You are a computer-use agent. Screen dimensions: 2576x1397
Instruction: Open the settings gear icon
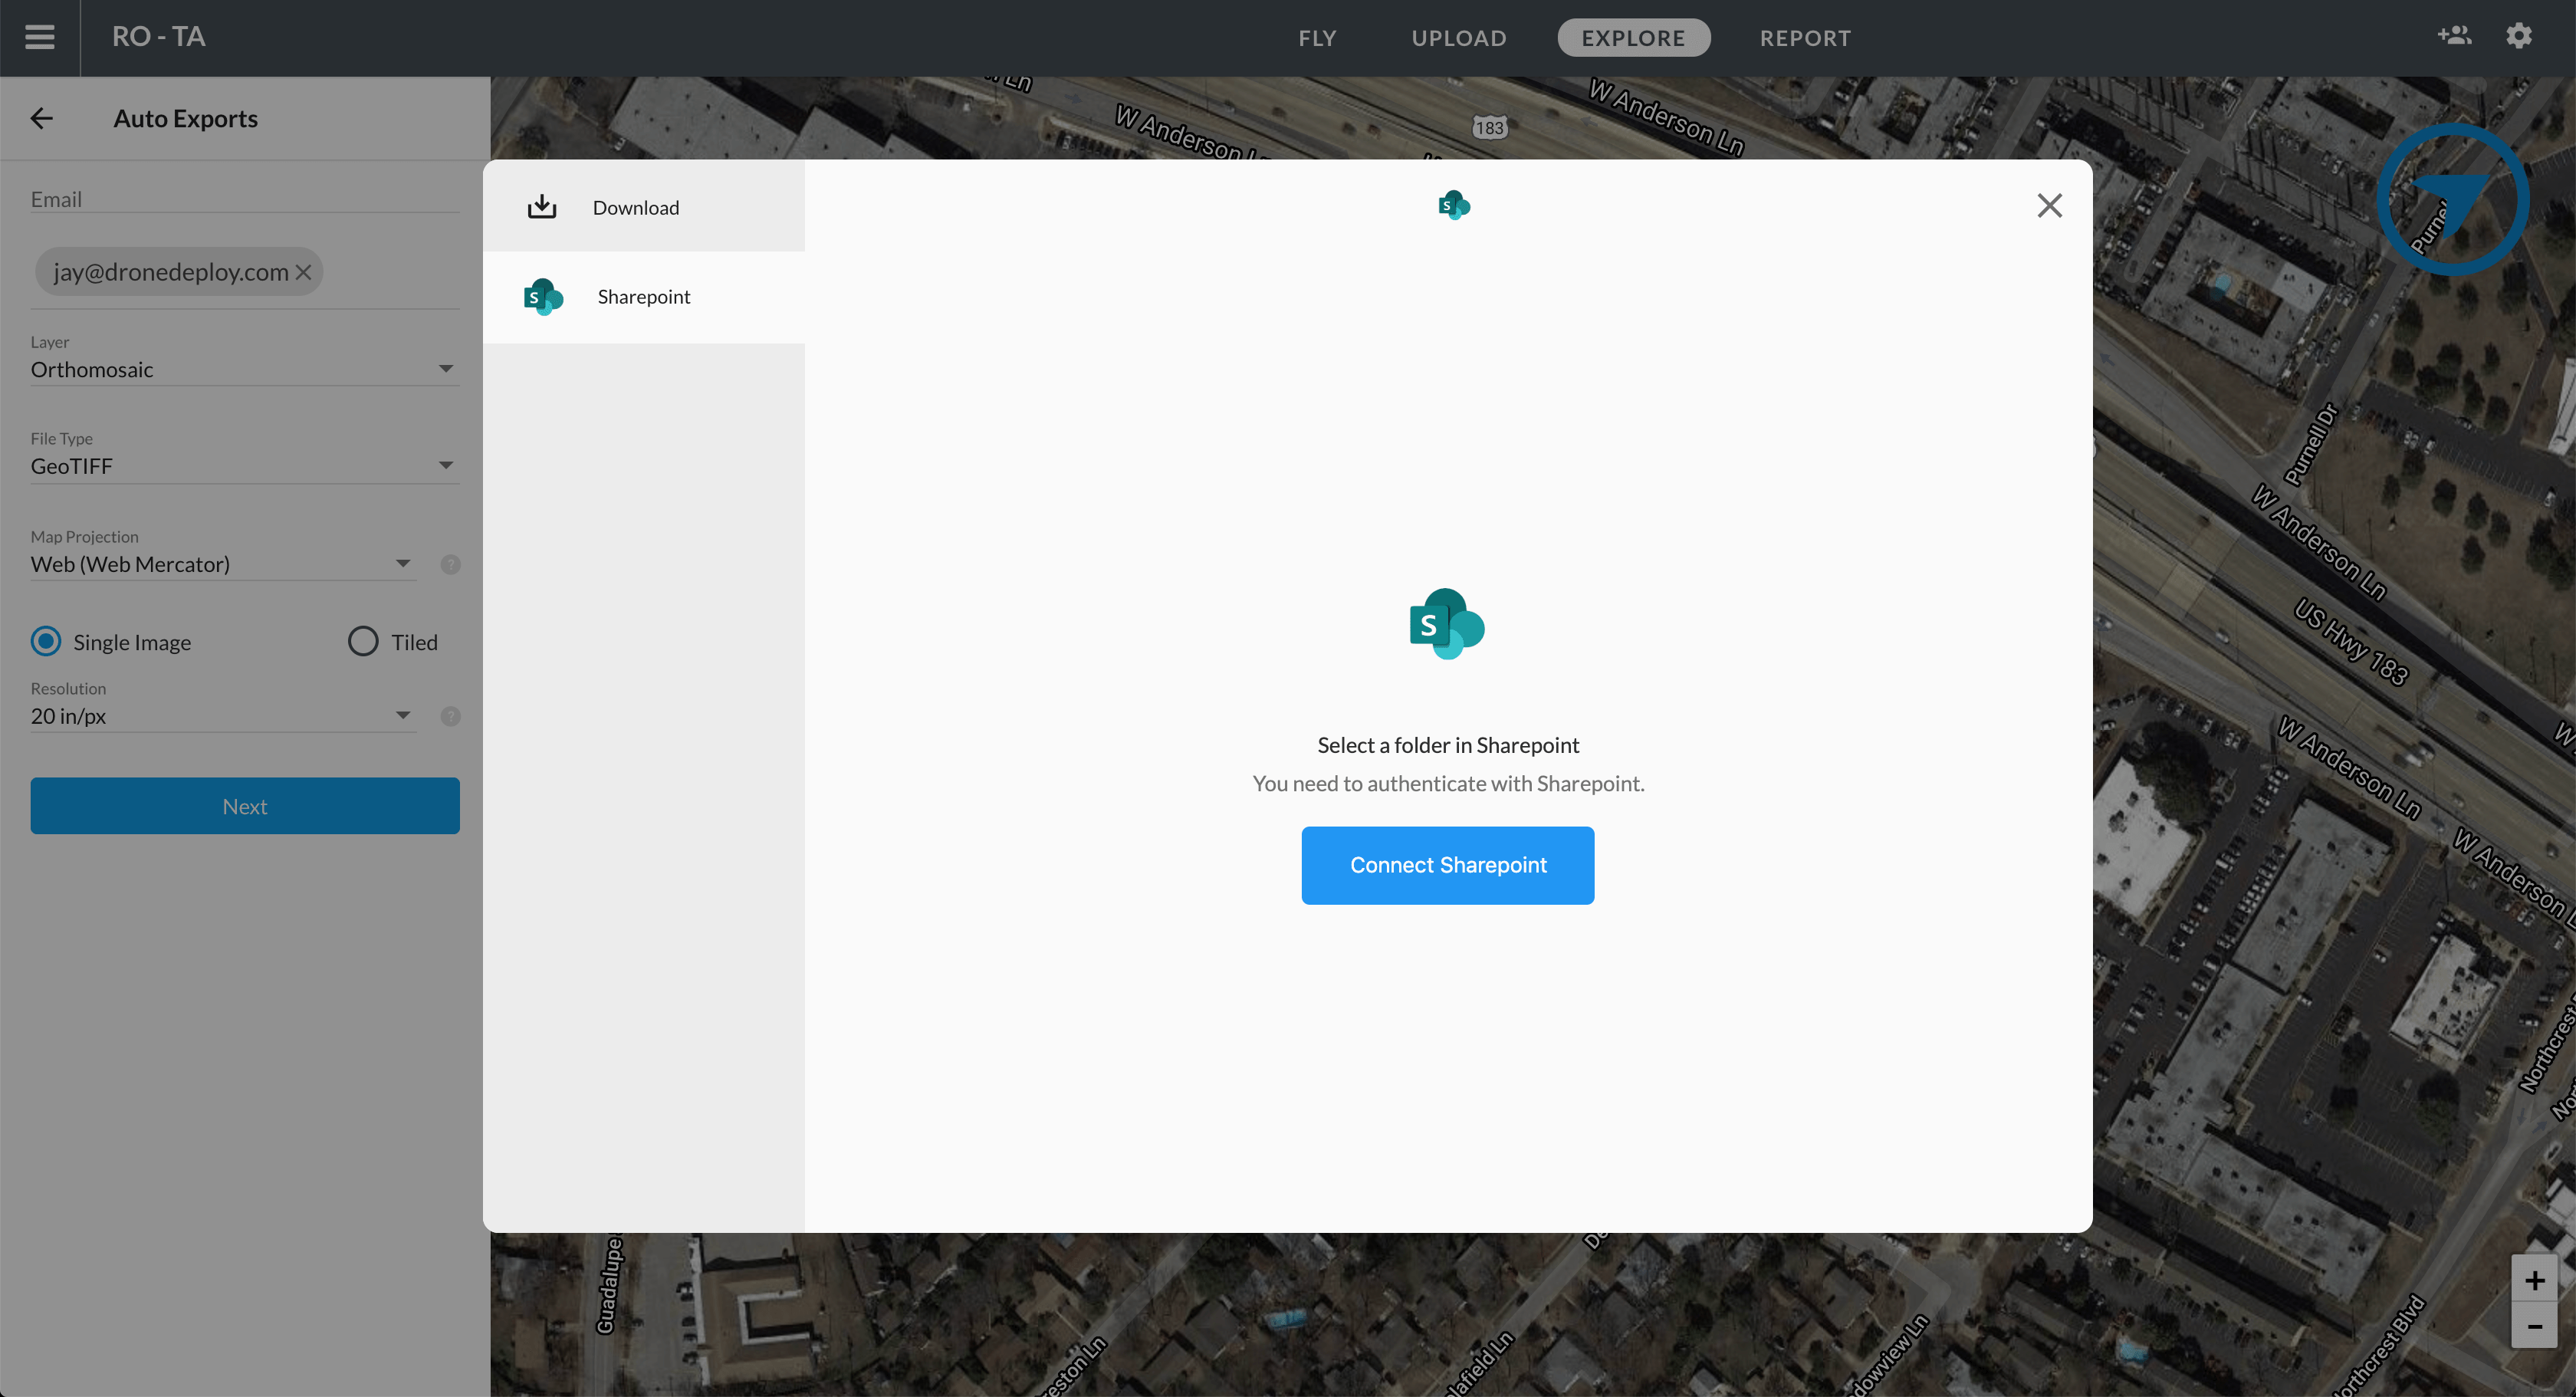[2519, 36]
